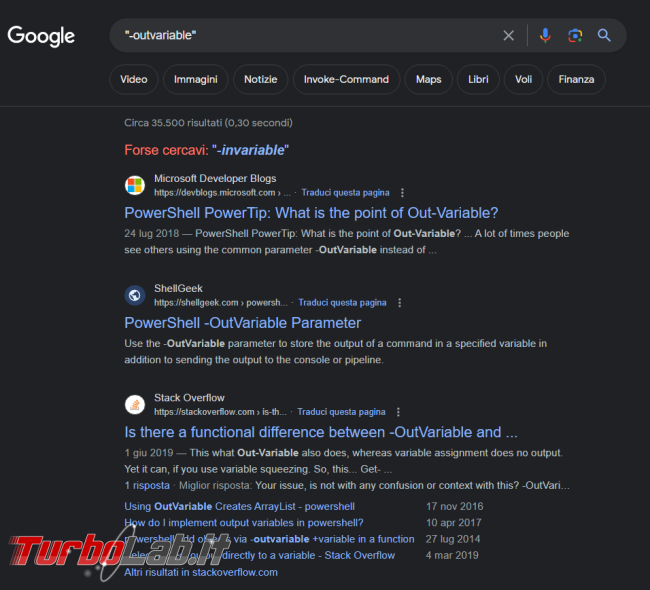650x590 pixels.
Task: Click the Microsoft Developer Blogs favicon
Action: click(x=135, y=185)
